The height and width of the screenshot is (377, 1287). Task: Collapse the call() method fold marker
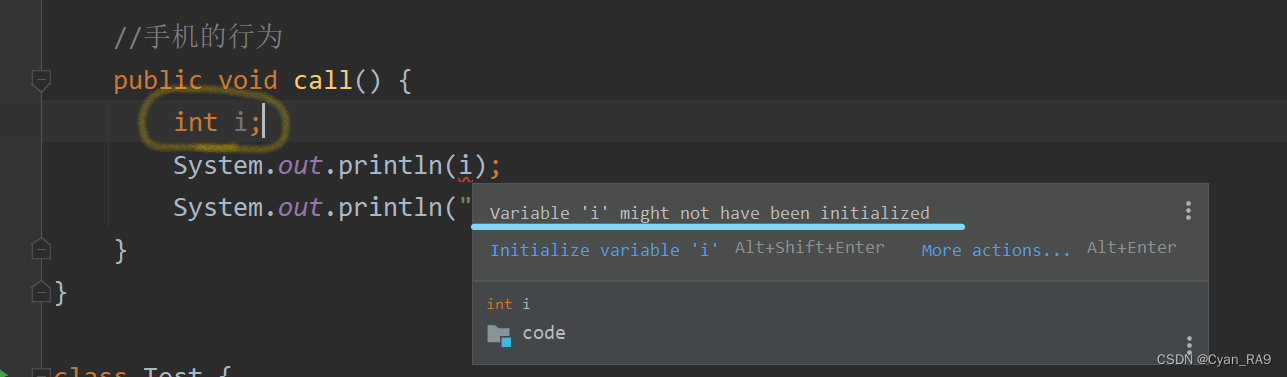point(41,80)
